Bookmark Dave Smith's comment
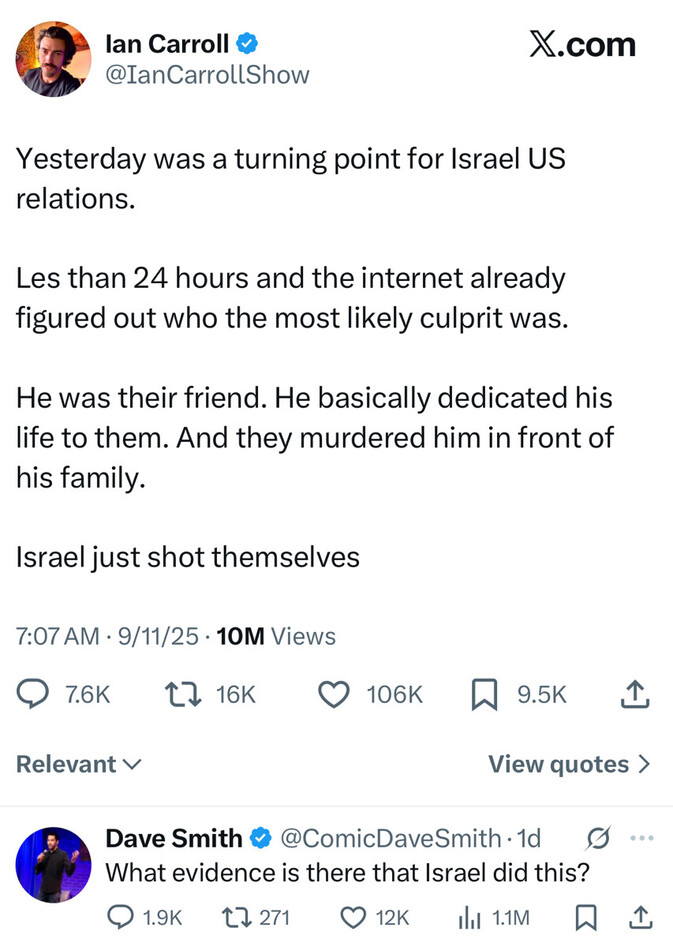The image size is (673, 950). pos(587,917)
